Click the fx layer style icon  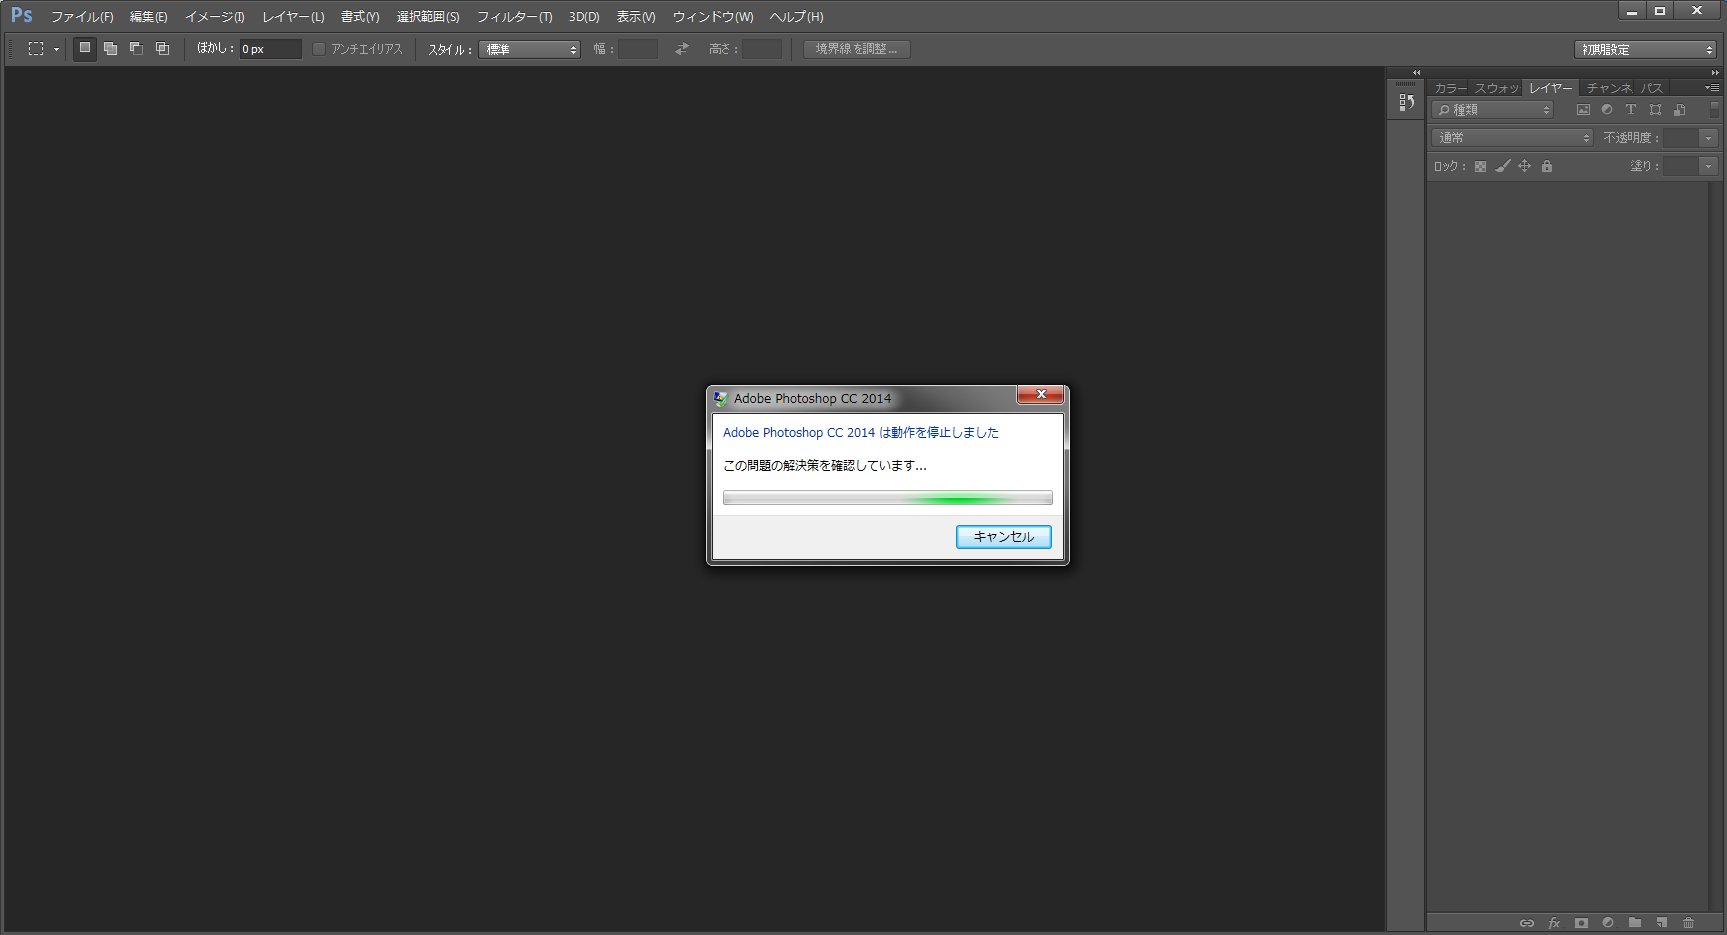click(x=1554, y=923)
